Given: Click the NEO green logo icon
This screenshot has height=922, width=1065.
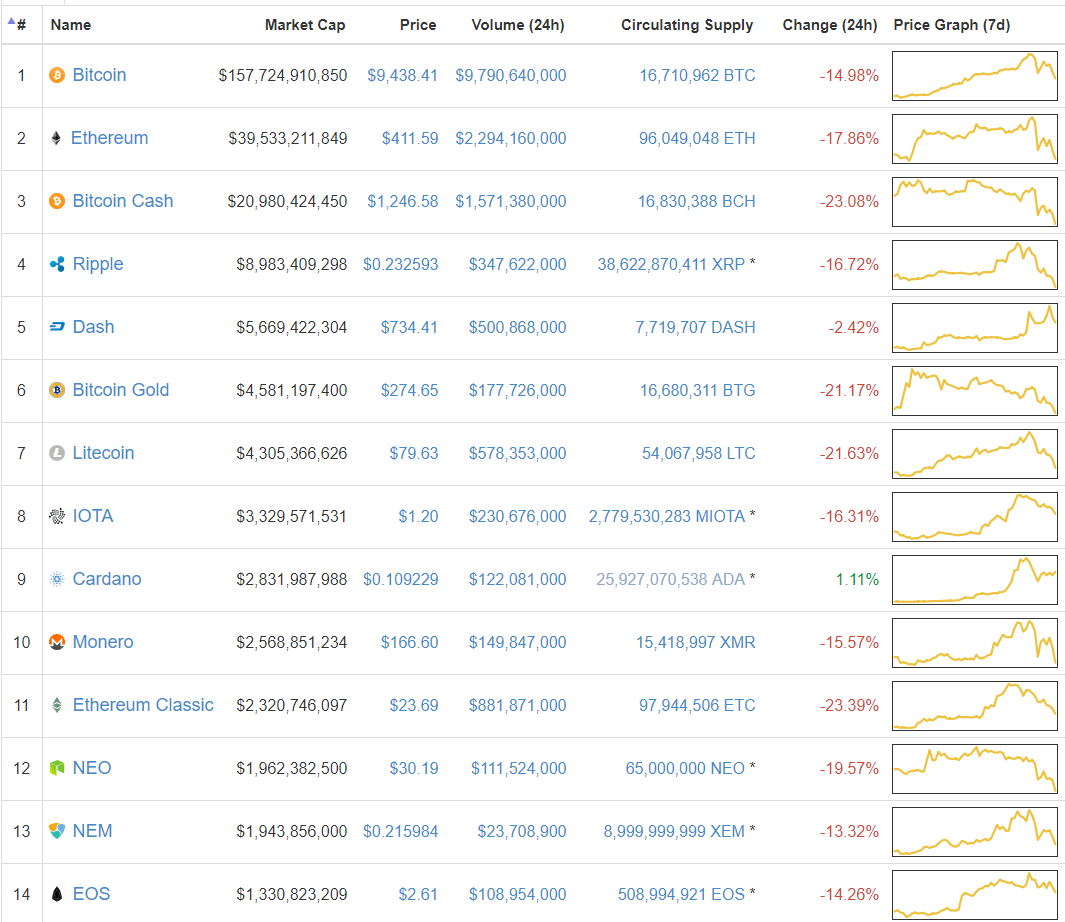Looking at the screenshot, I should click(57, 768).
